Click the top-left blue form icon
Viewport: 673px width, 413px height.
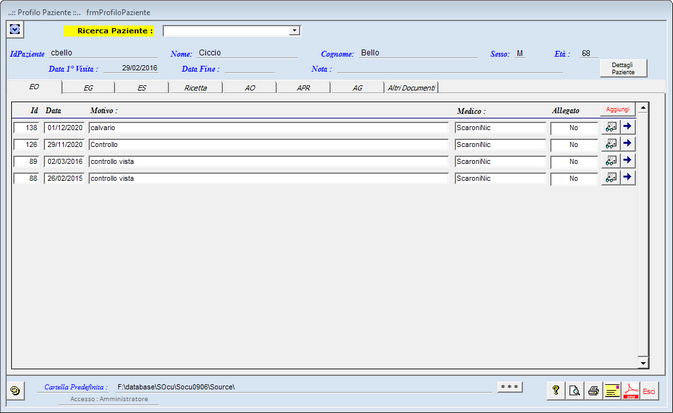(x=16, y=29)
